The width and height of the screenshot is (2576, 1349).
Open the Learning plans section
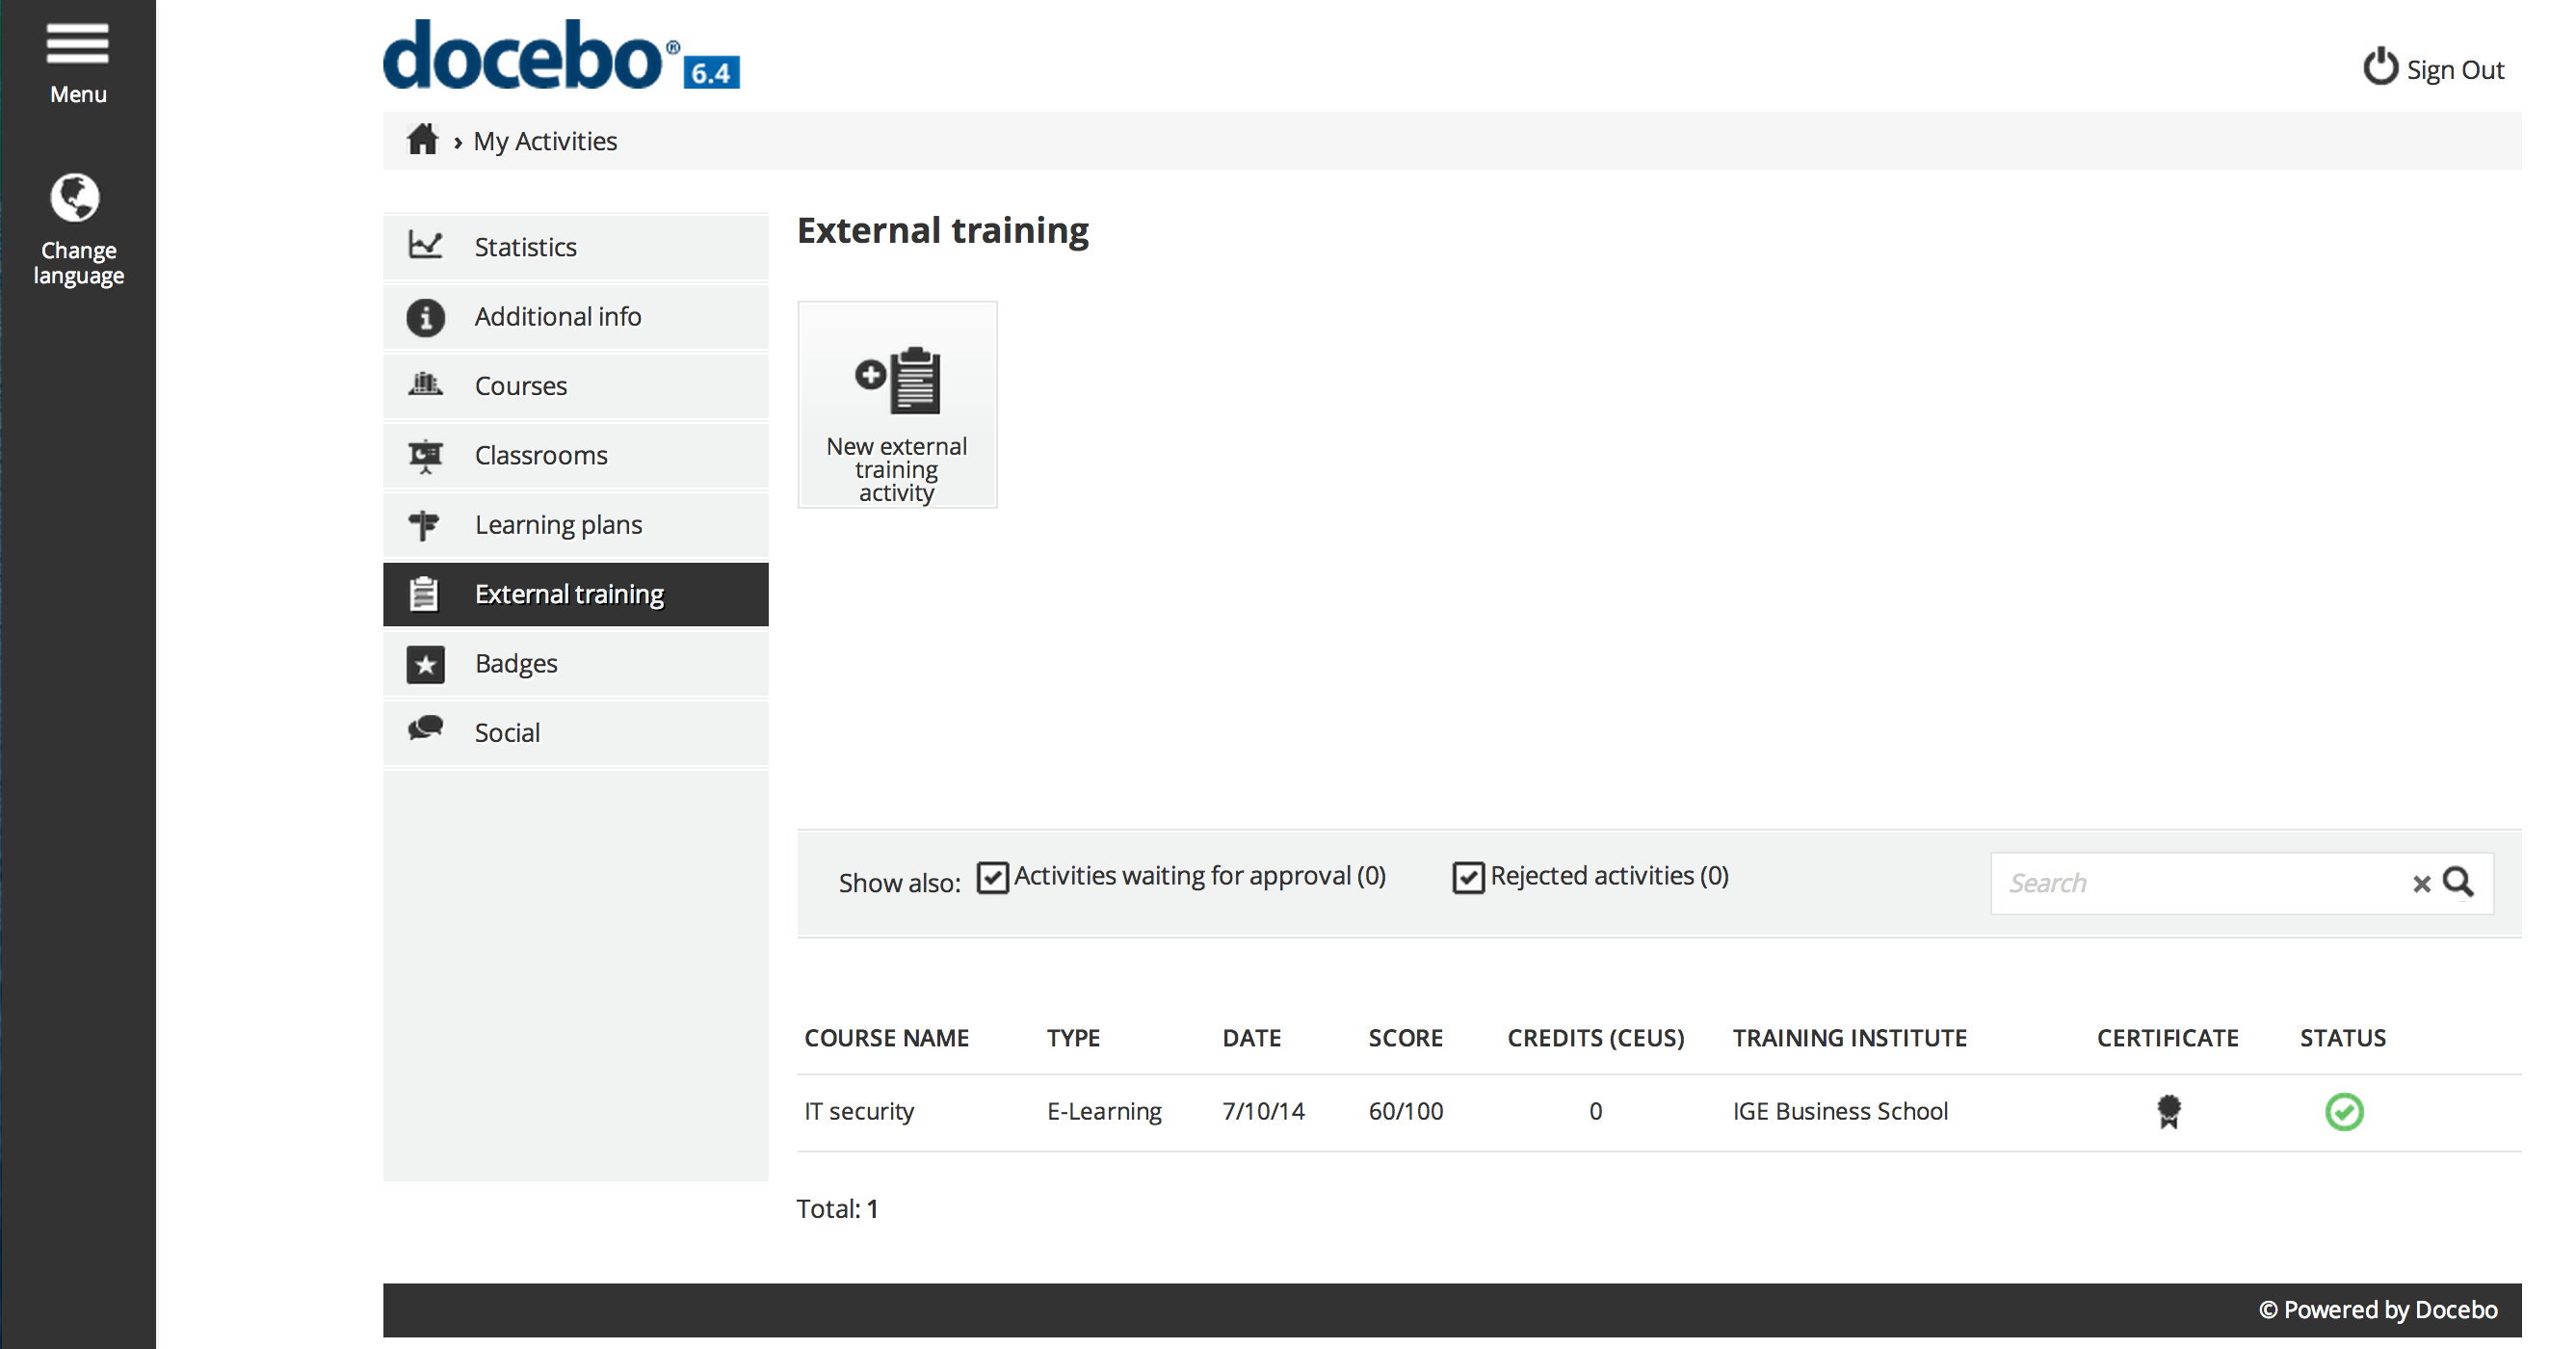pos(576,525)
